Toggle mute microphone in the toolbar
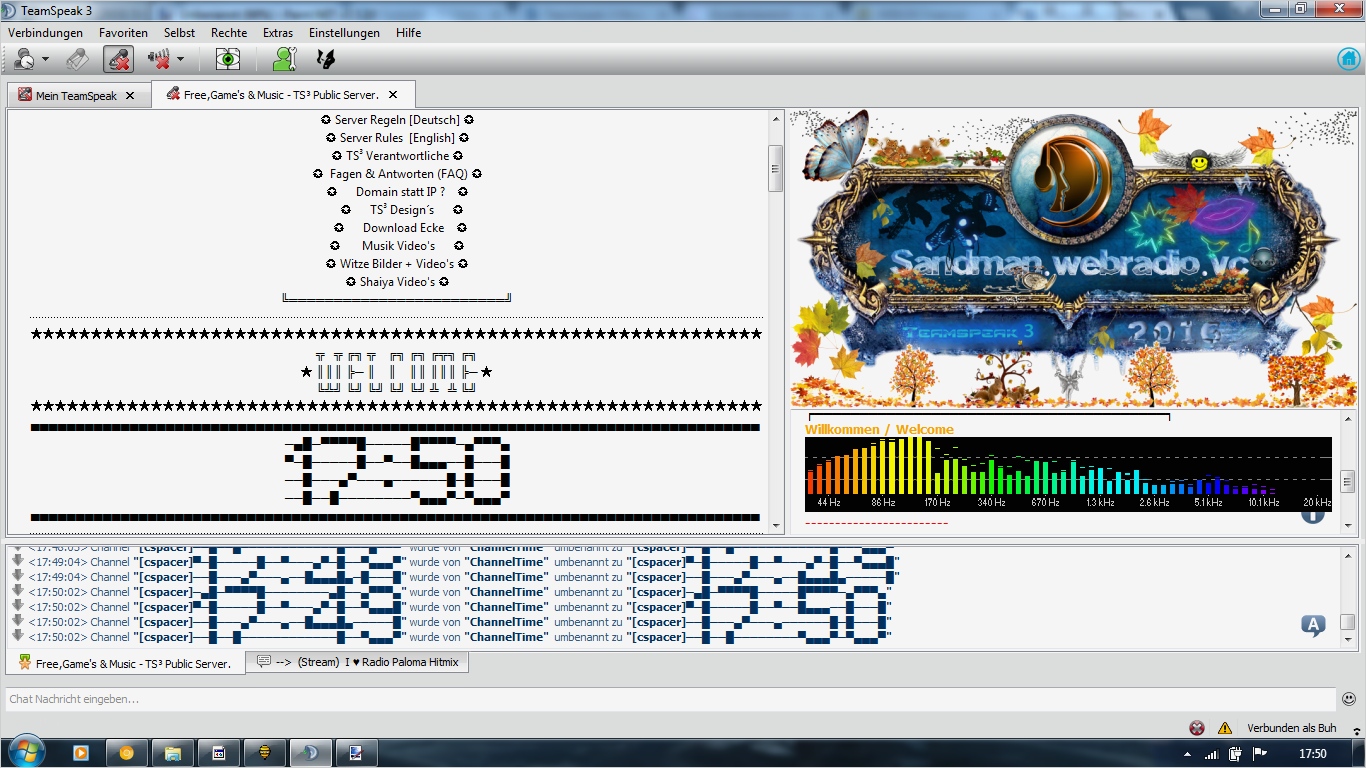 pyautogui.click(x=118, y=60)
